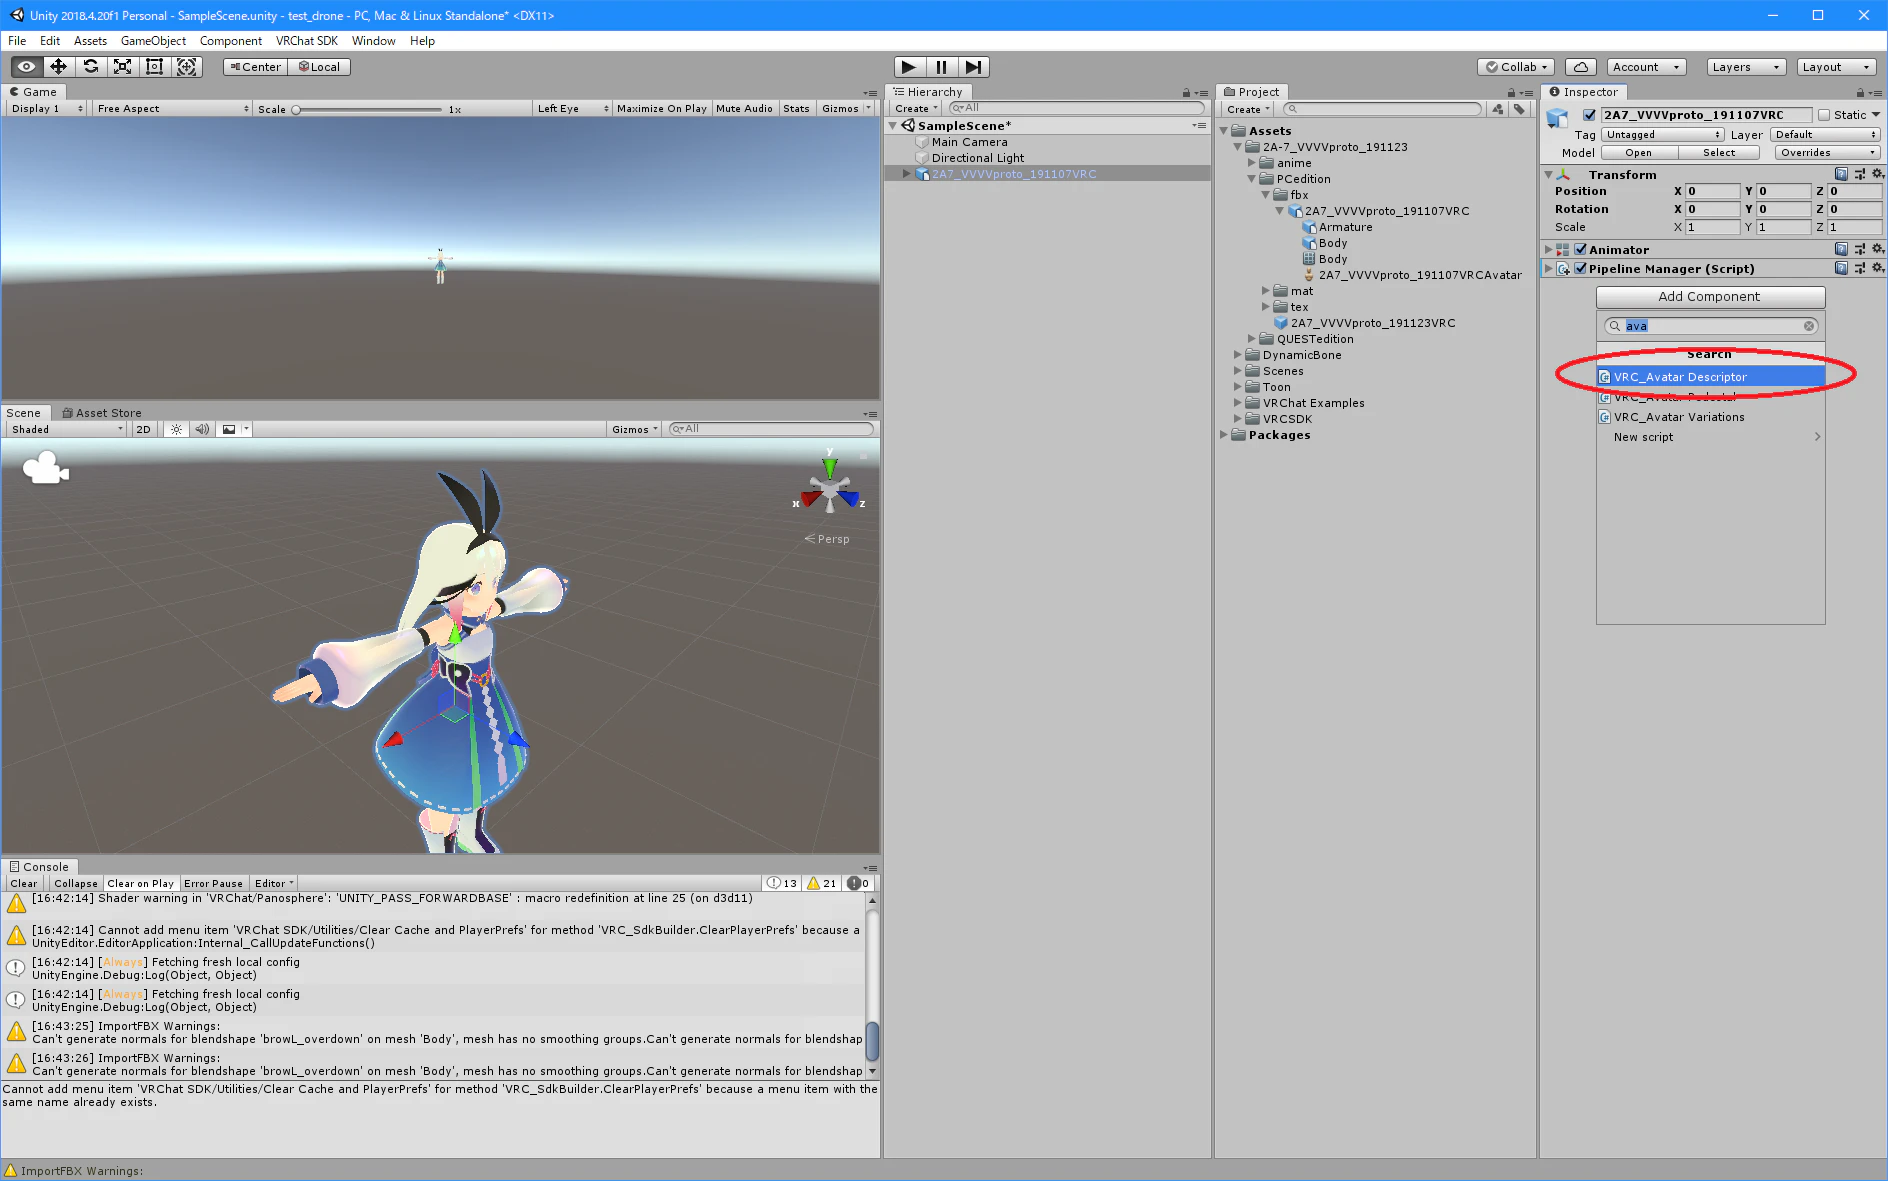Switch to the Asset Store tab
1888x1181 pixels.
coord(102,412)
